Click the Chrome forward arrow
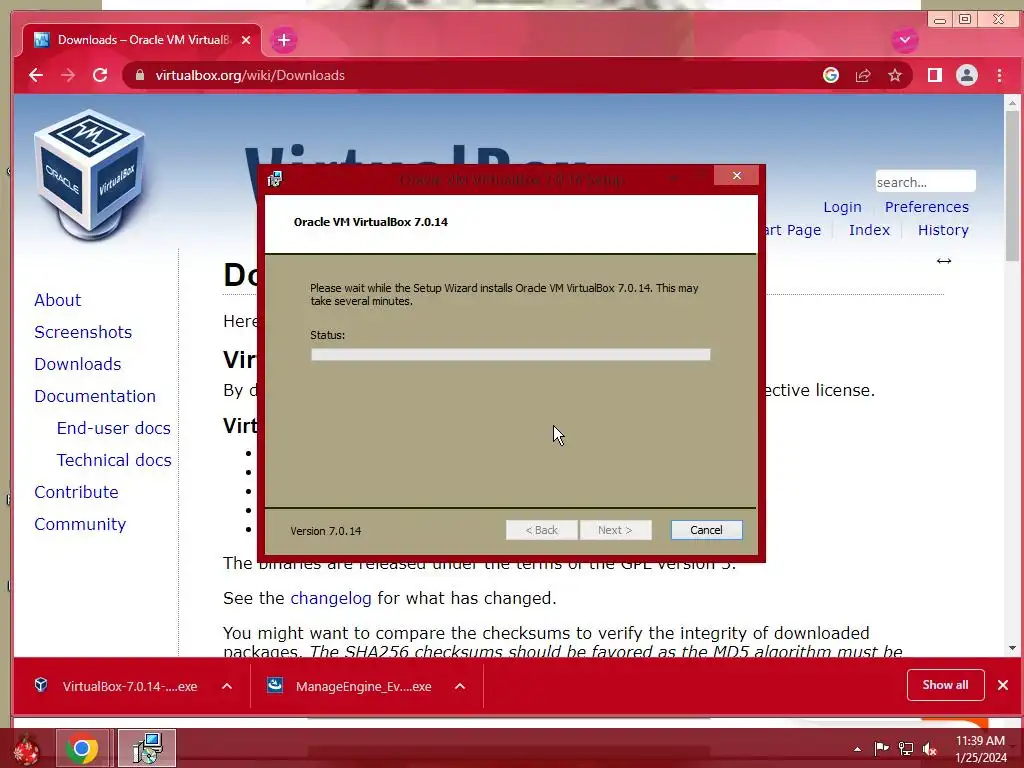 68,75
